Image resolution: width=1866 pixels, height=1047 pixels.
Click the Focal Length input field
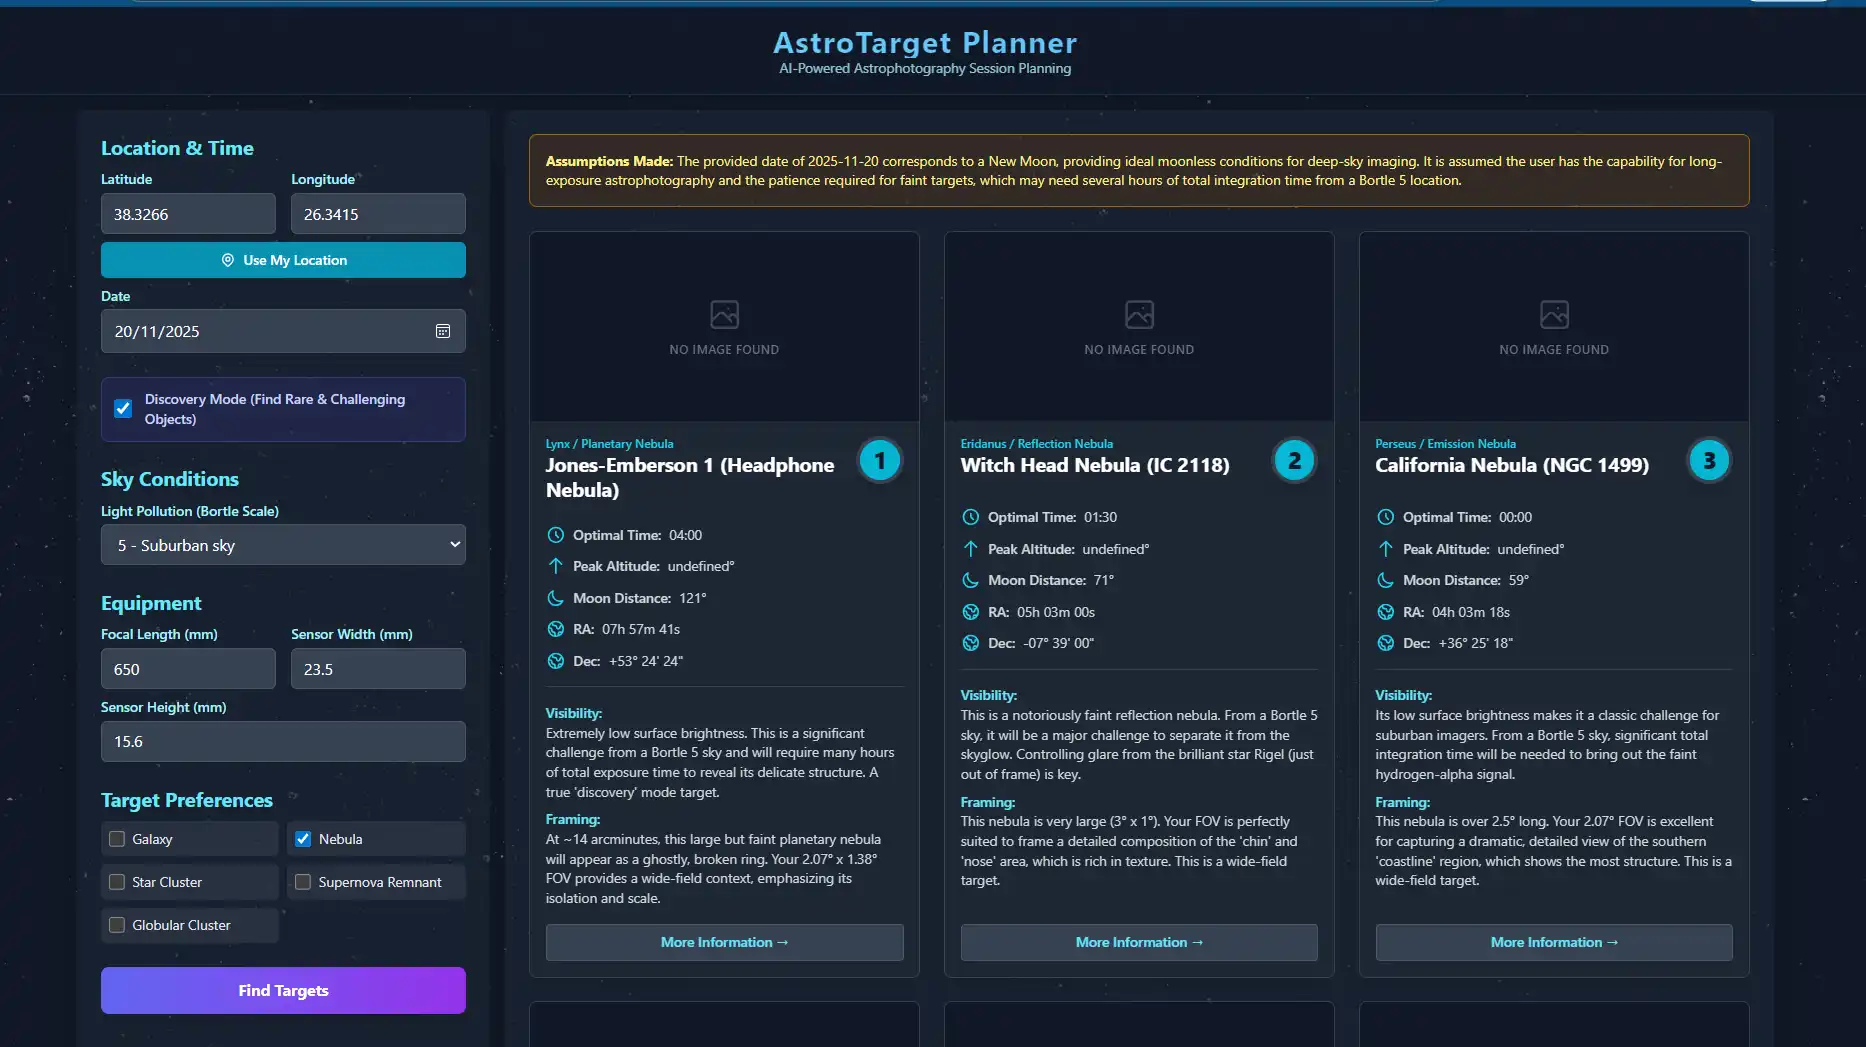point(188,669)
